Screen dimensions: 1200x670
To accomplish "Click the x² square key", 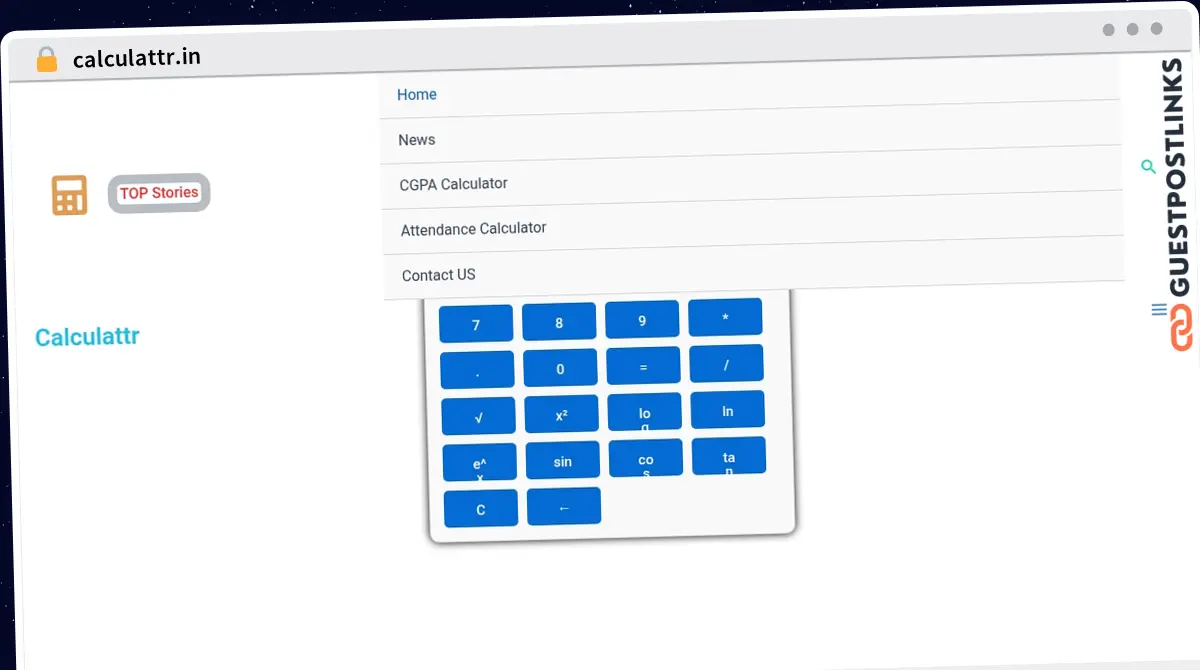I will tap(561, 414).
